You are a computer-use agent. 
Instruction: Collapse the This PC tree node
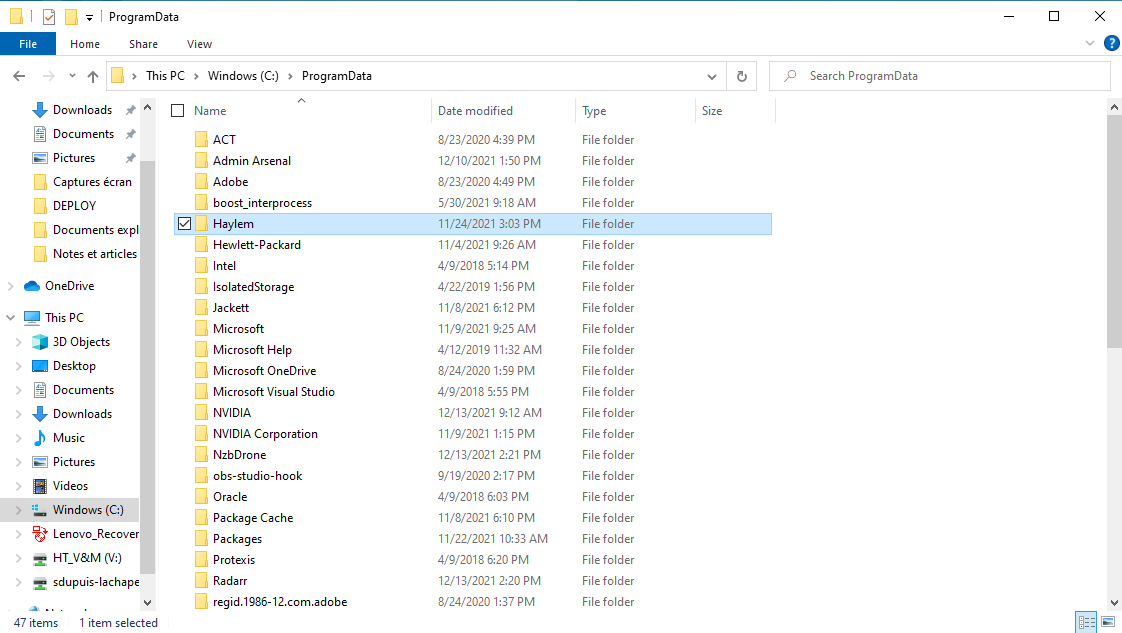tap(11, 318)
